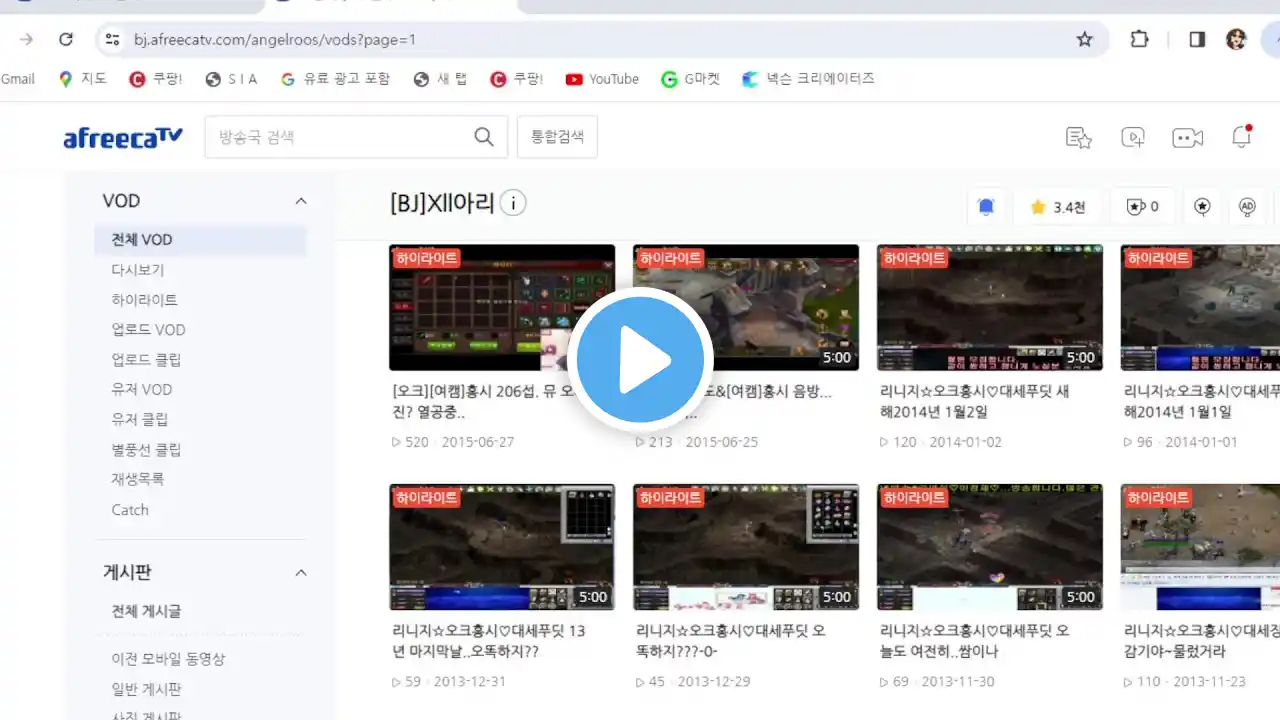Open the video title '오똑하지???-0-'
The width and height of the screenshot is (1280, 720).
731,641
